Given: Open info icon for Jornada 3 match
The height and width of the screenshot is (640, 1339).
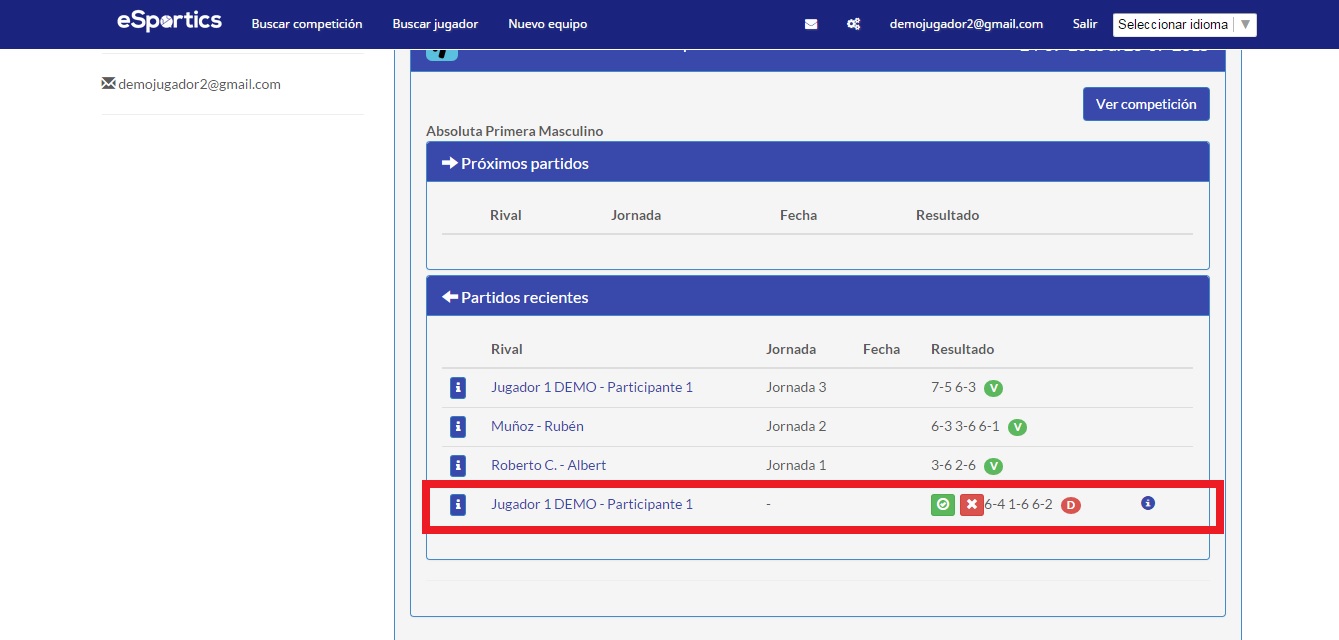Looking at the screenshot, I should (x=458, y=388).
